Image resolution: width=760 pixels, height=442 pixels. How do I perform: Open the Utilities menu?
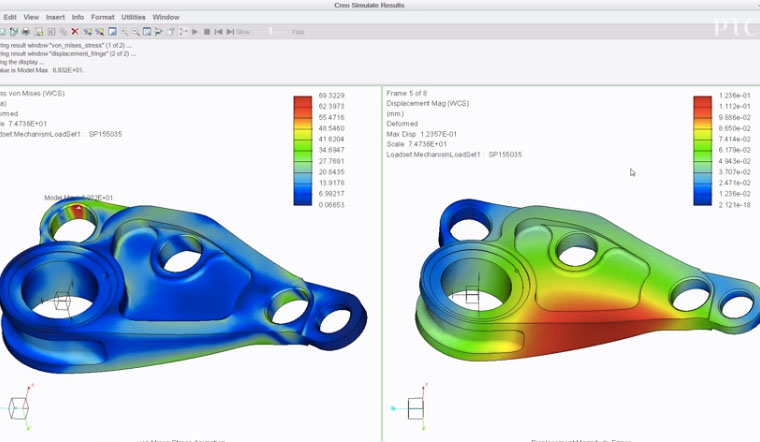click(133, 17)
